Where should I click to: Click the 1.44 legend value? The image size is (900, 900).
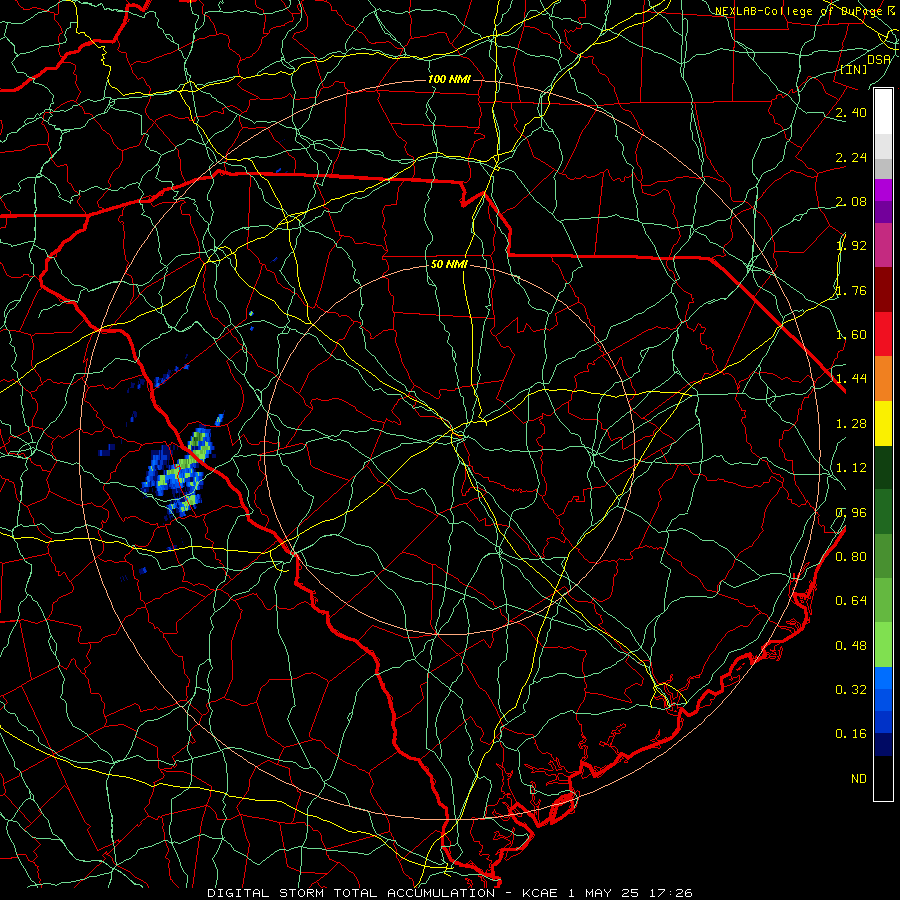[x=851, y=379]
